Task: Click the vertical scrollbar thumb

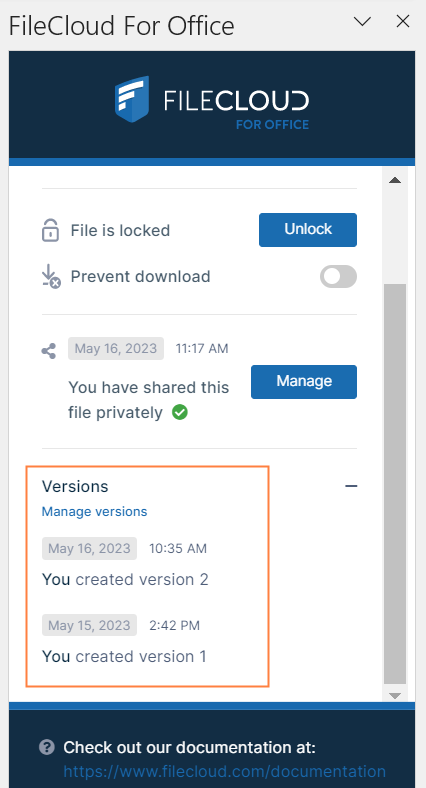Action: pyautogui.click(x=395, y=483)
